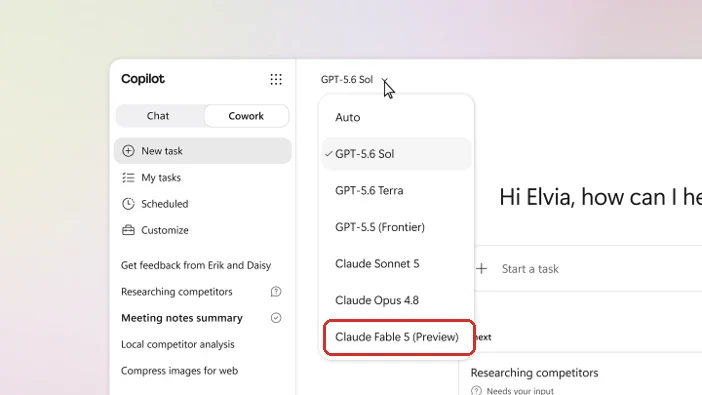
Task: Open Get feedback from Erik and Daisy
Action: click(196, 266)
